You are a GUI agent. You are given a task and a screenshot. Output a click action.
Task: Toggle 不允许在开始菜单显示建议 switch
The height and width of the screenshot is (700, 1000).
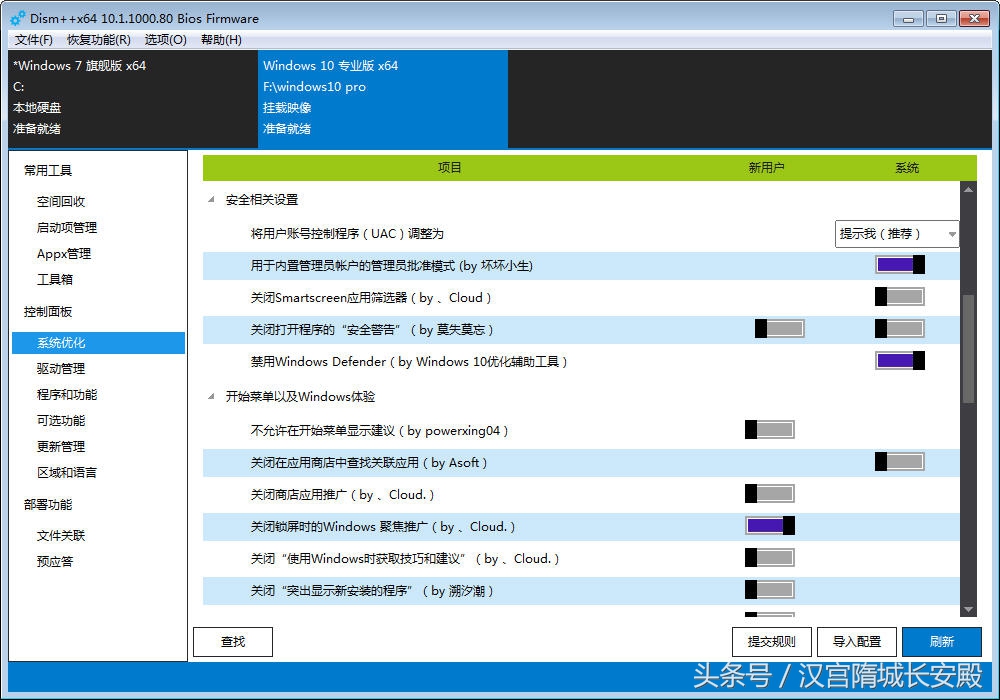coord(770,430)
